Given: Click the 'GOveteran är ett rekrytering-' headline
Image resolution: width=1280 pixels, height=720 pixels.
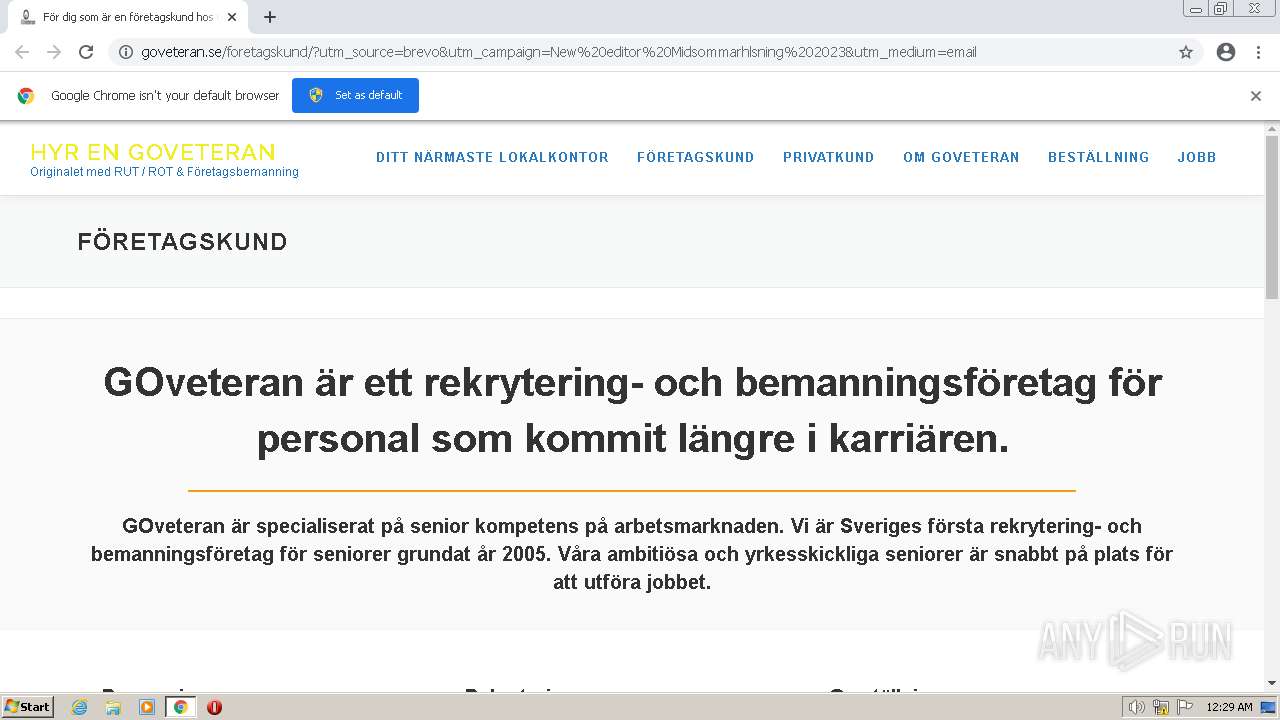Looking at the screenshot, I should pyautogui.click(x=632, y=410).
